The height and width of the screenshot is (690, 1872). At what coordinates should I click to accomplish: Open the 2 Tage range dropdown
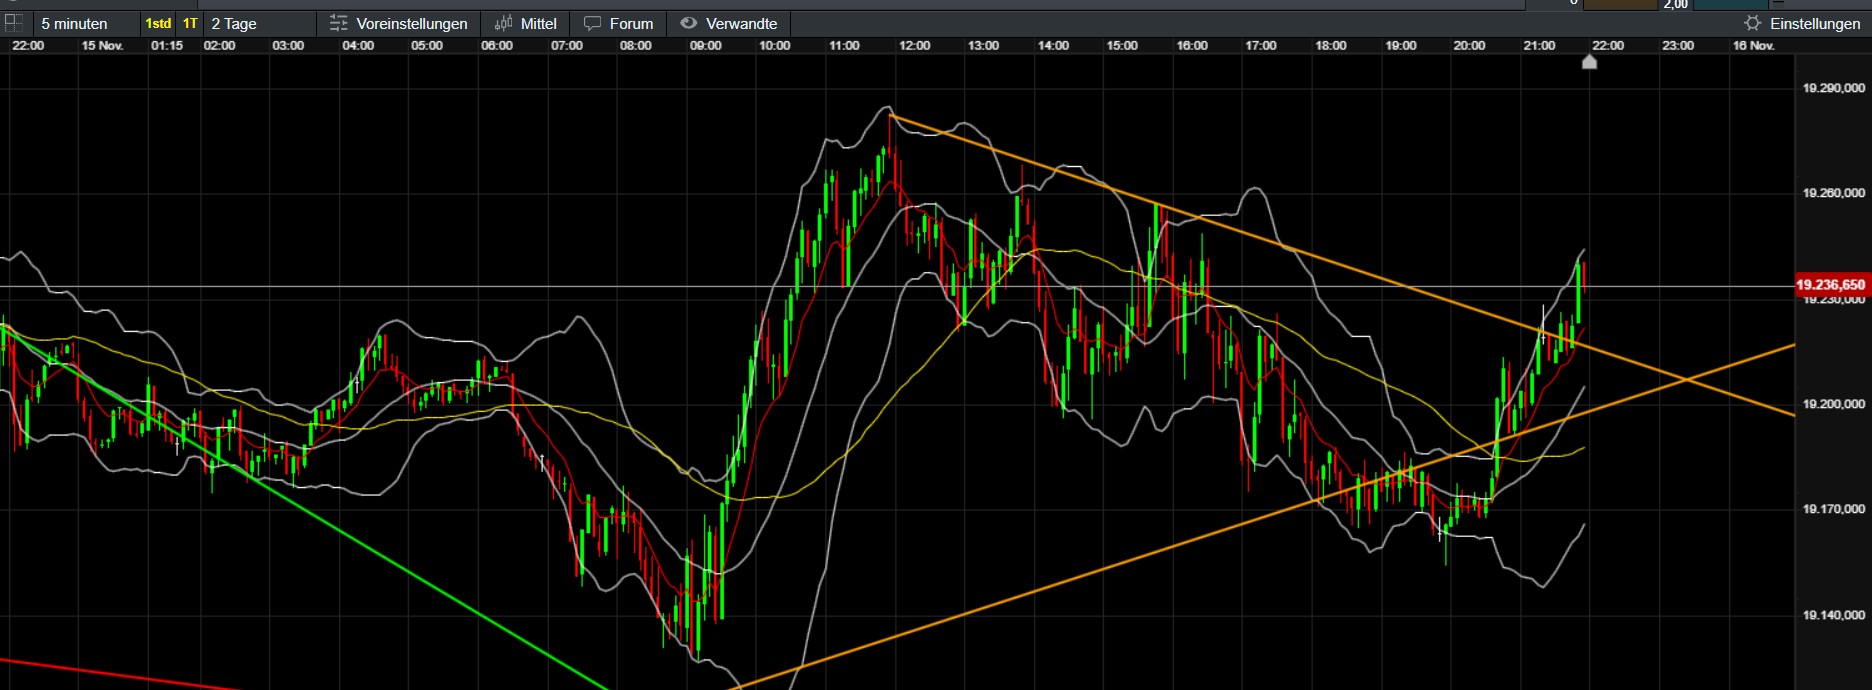pyautogui.click(x=260, y=23)
